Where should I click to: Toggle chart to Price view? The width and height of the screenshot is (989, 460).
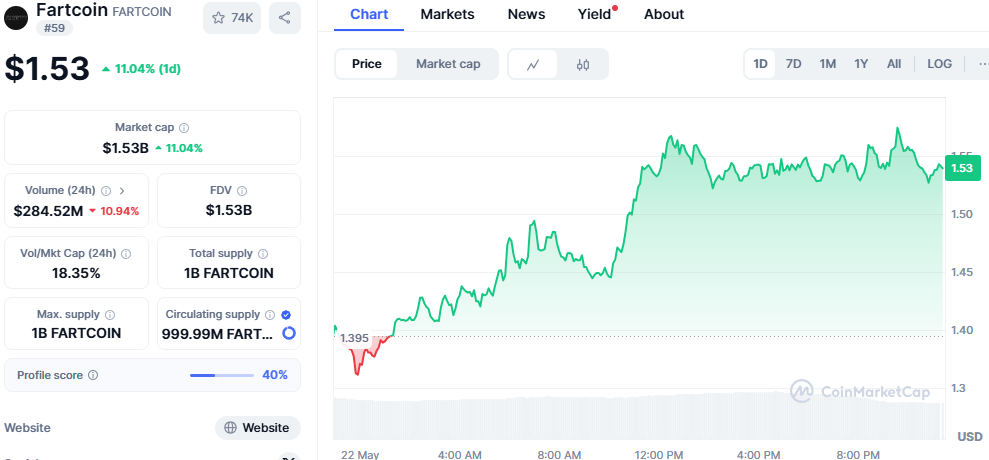coord(366,64)
